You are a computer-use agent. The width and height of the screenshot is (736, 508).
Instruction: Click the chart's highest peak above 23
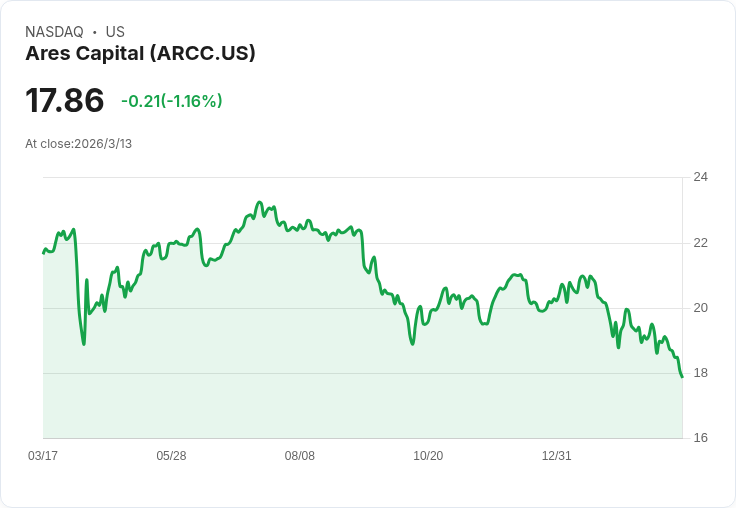259,203
